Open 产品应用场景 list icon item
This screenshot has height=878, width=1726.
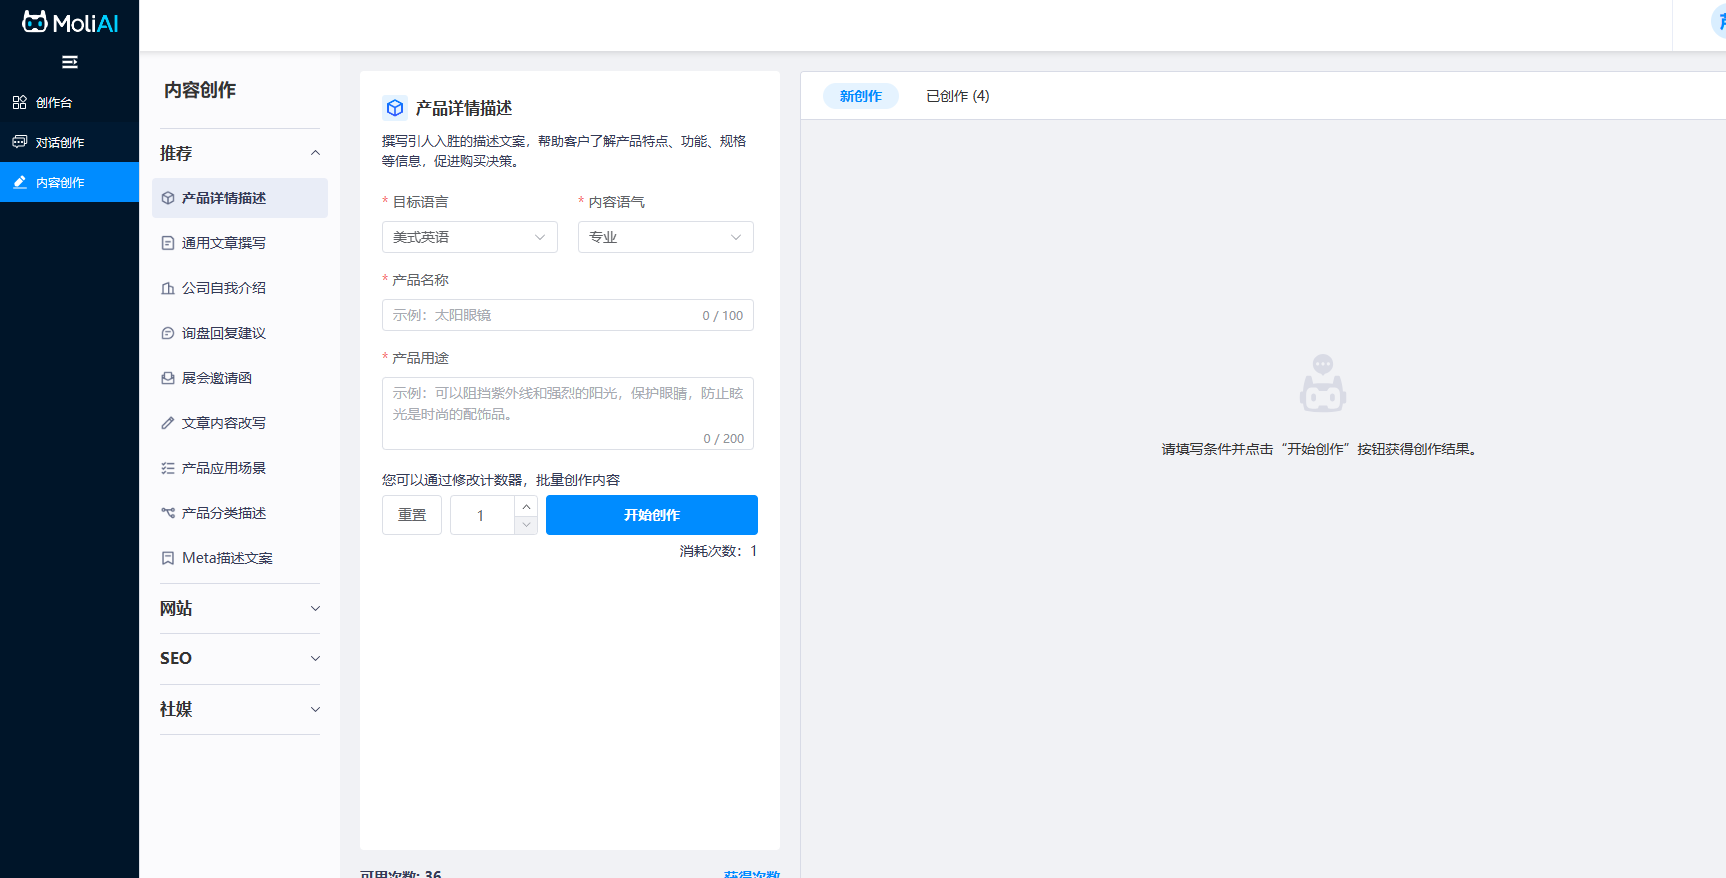point(168,468)
